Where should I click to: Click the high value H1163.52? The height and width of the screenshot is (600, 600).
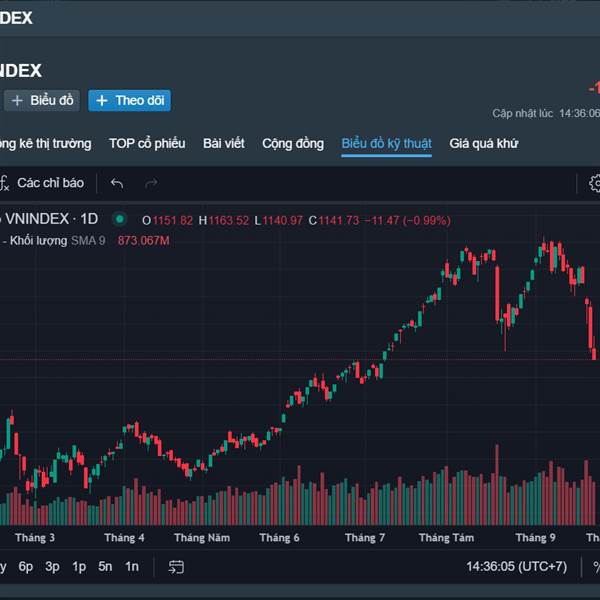[x=224, y=221]
